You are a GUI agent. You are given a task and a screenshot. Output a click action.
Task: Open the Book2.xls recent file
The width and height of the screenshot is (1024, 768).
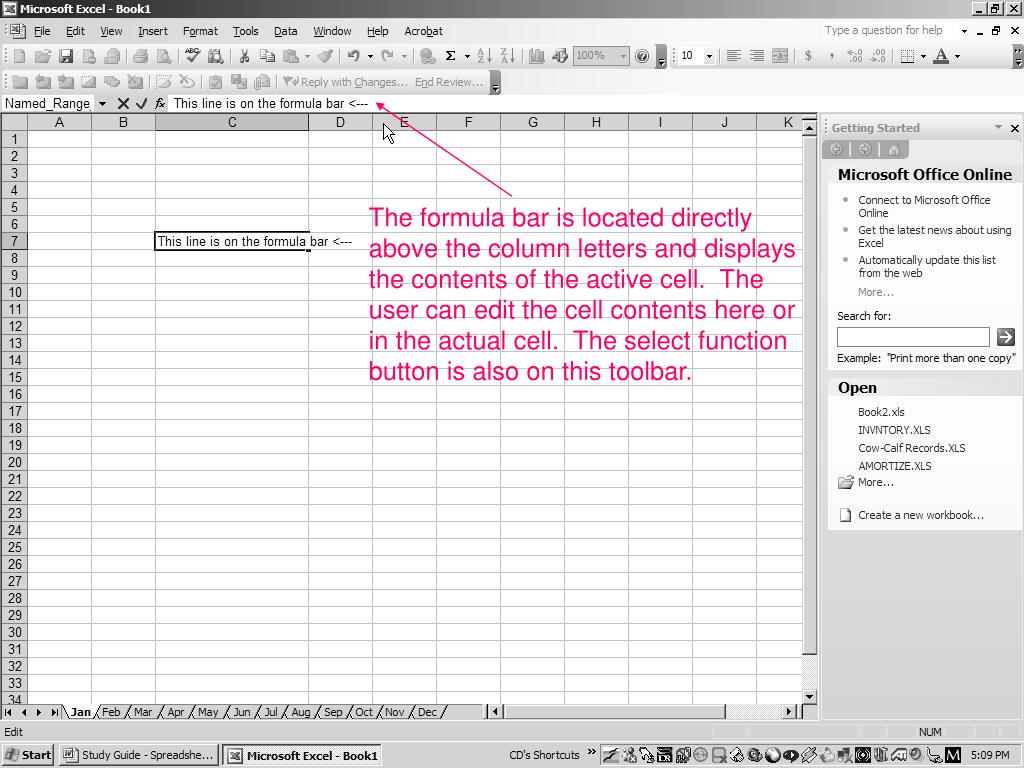click(x=881, y=412)
